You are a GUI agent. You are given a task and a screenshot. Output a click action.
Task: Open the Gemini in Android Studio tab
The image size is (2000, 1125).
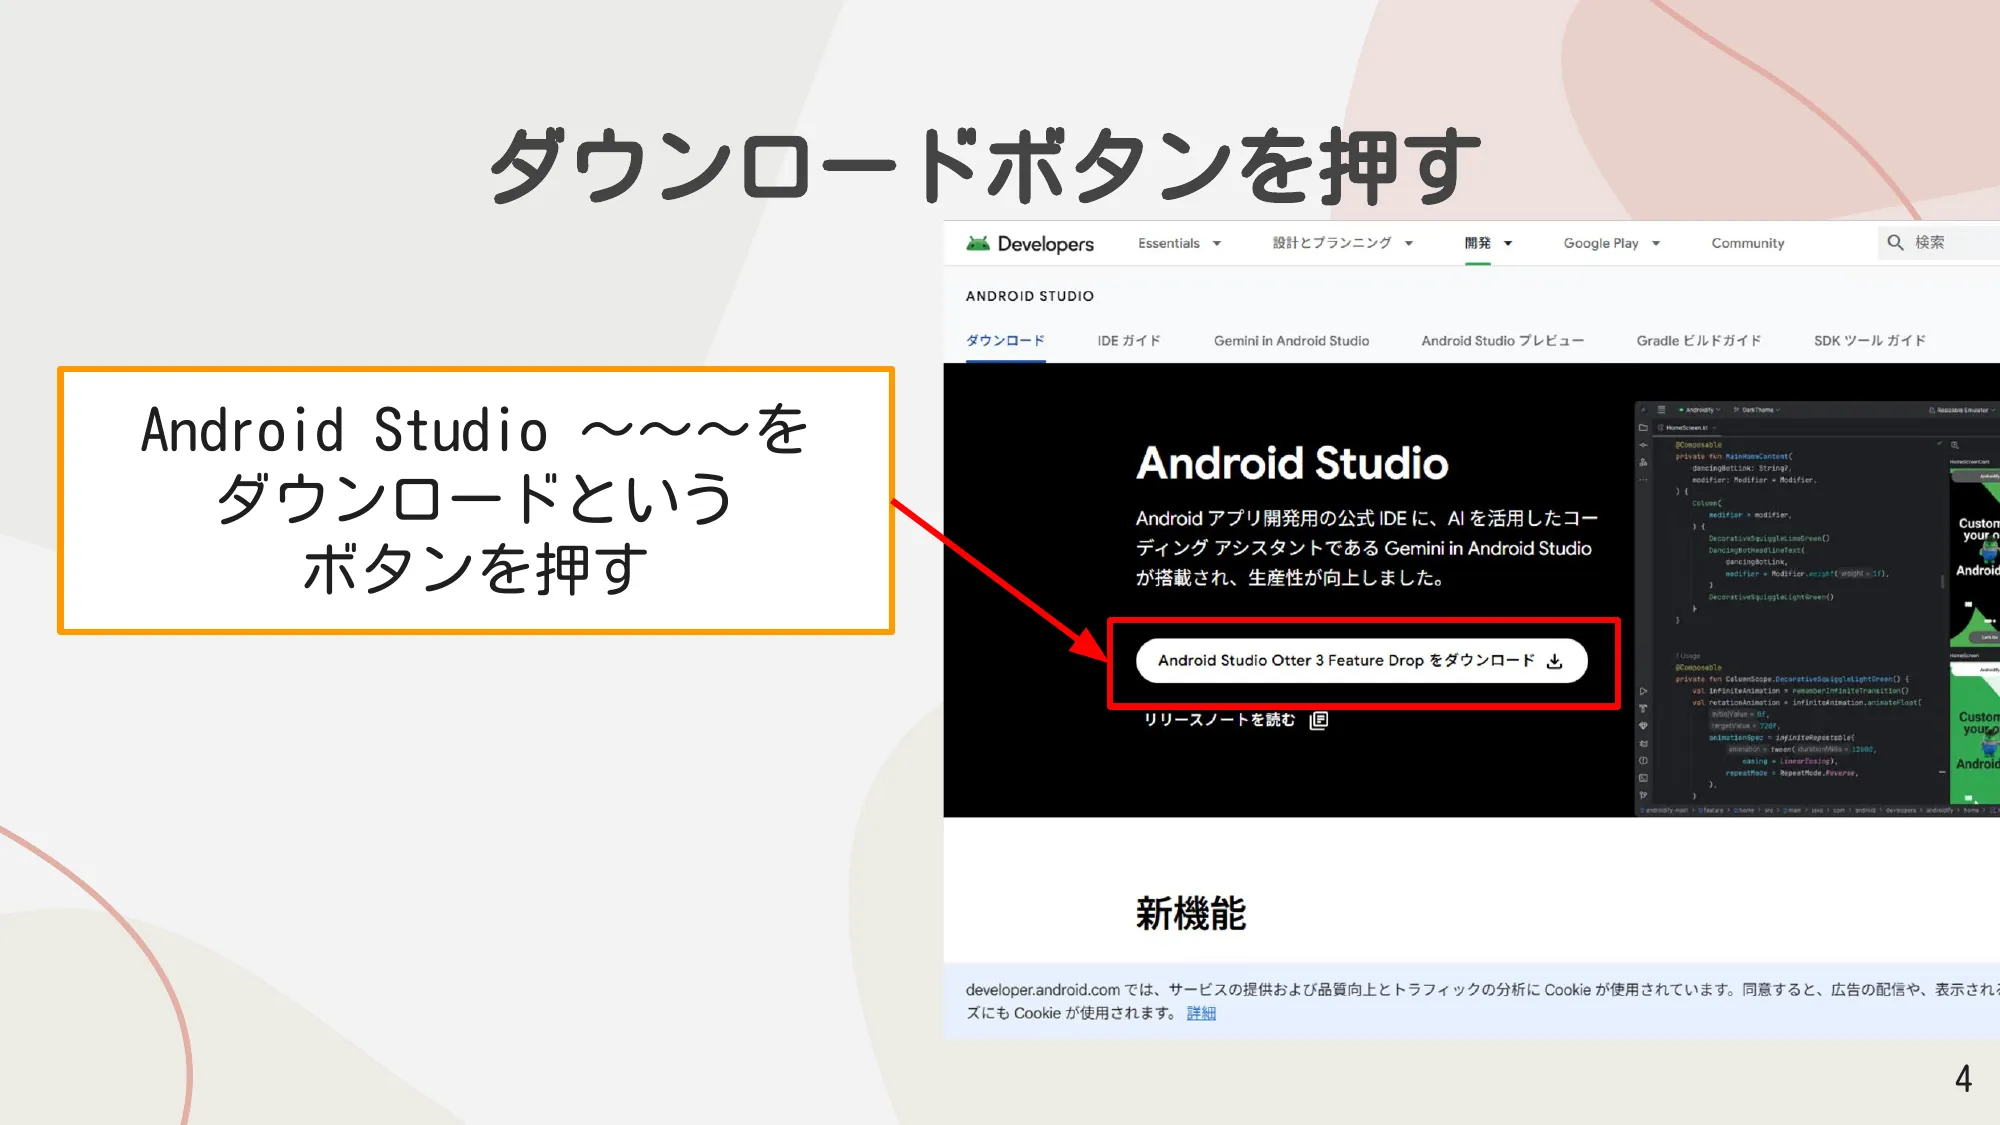click(1291, 341)
